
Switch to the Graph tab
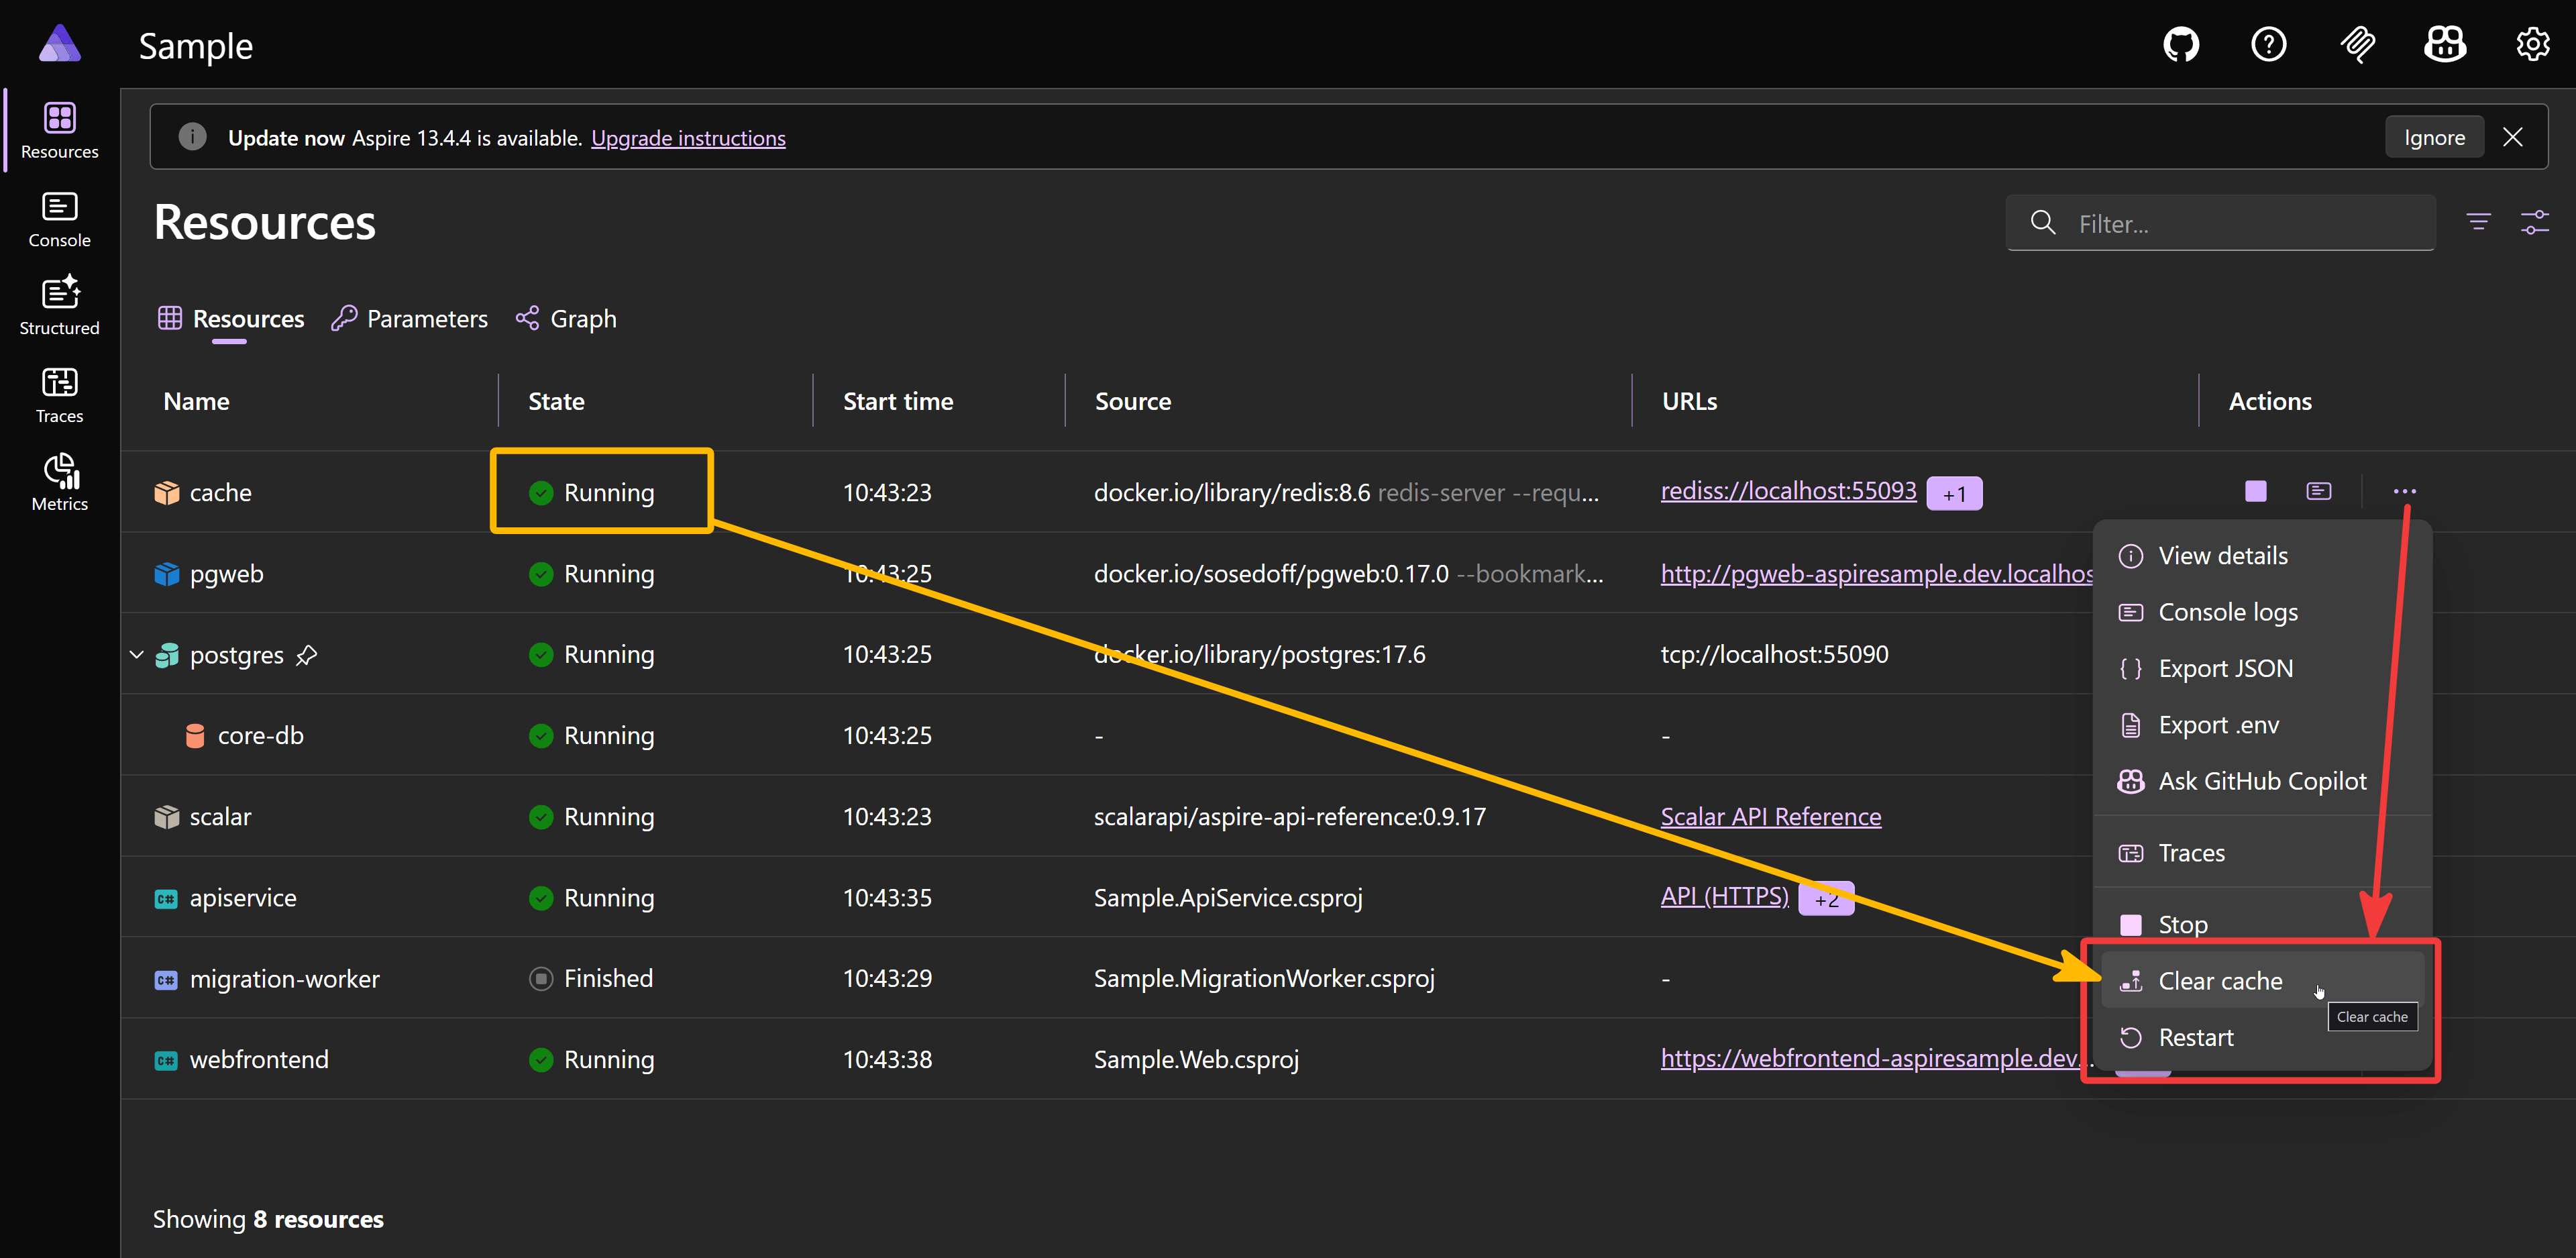click(x=566, y=319)
